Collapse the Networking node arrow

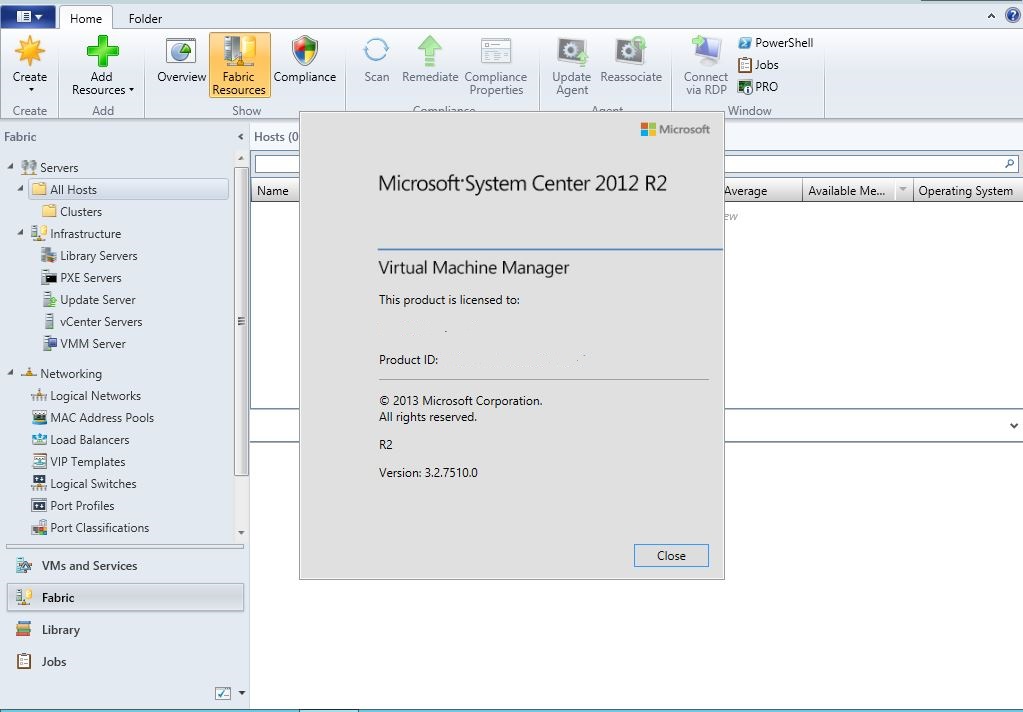tap(10, 373)
